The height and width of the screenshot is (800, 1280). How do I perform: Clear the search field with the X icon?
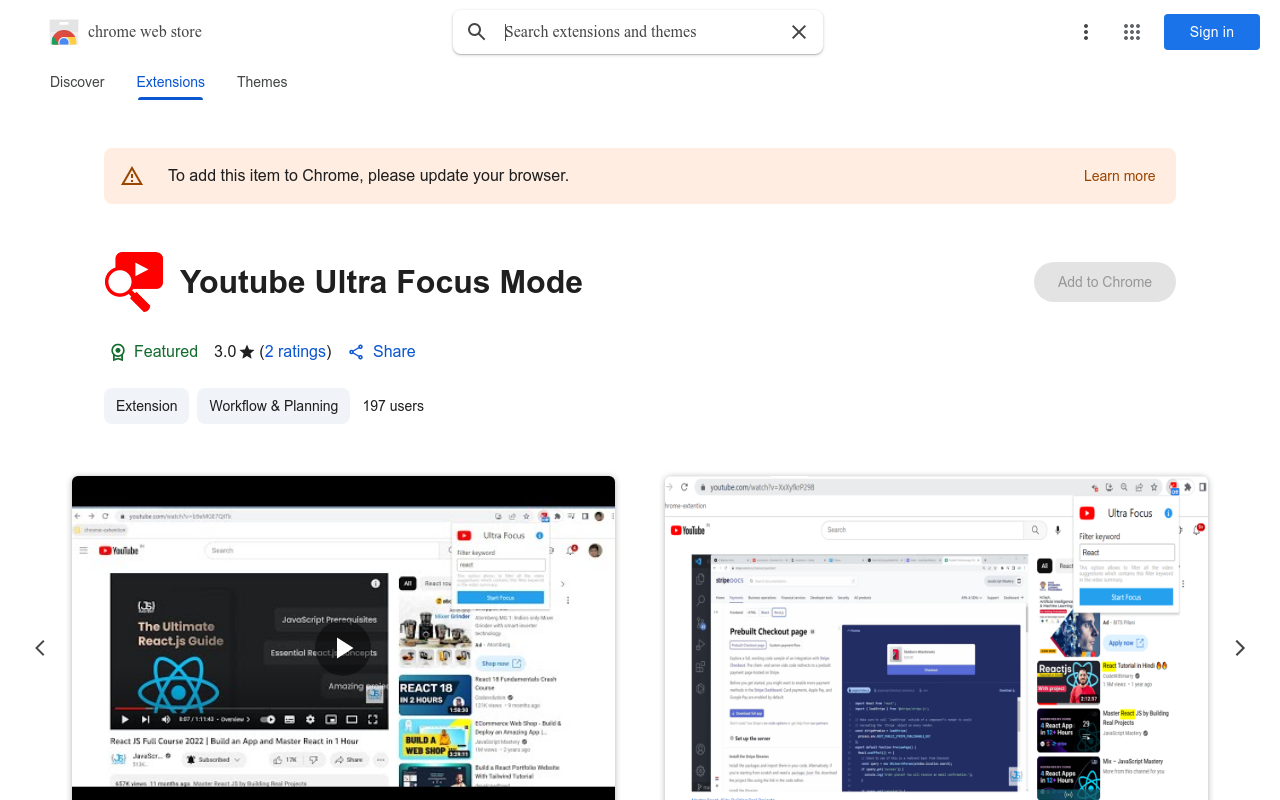tap(799, 32)
